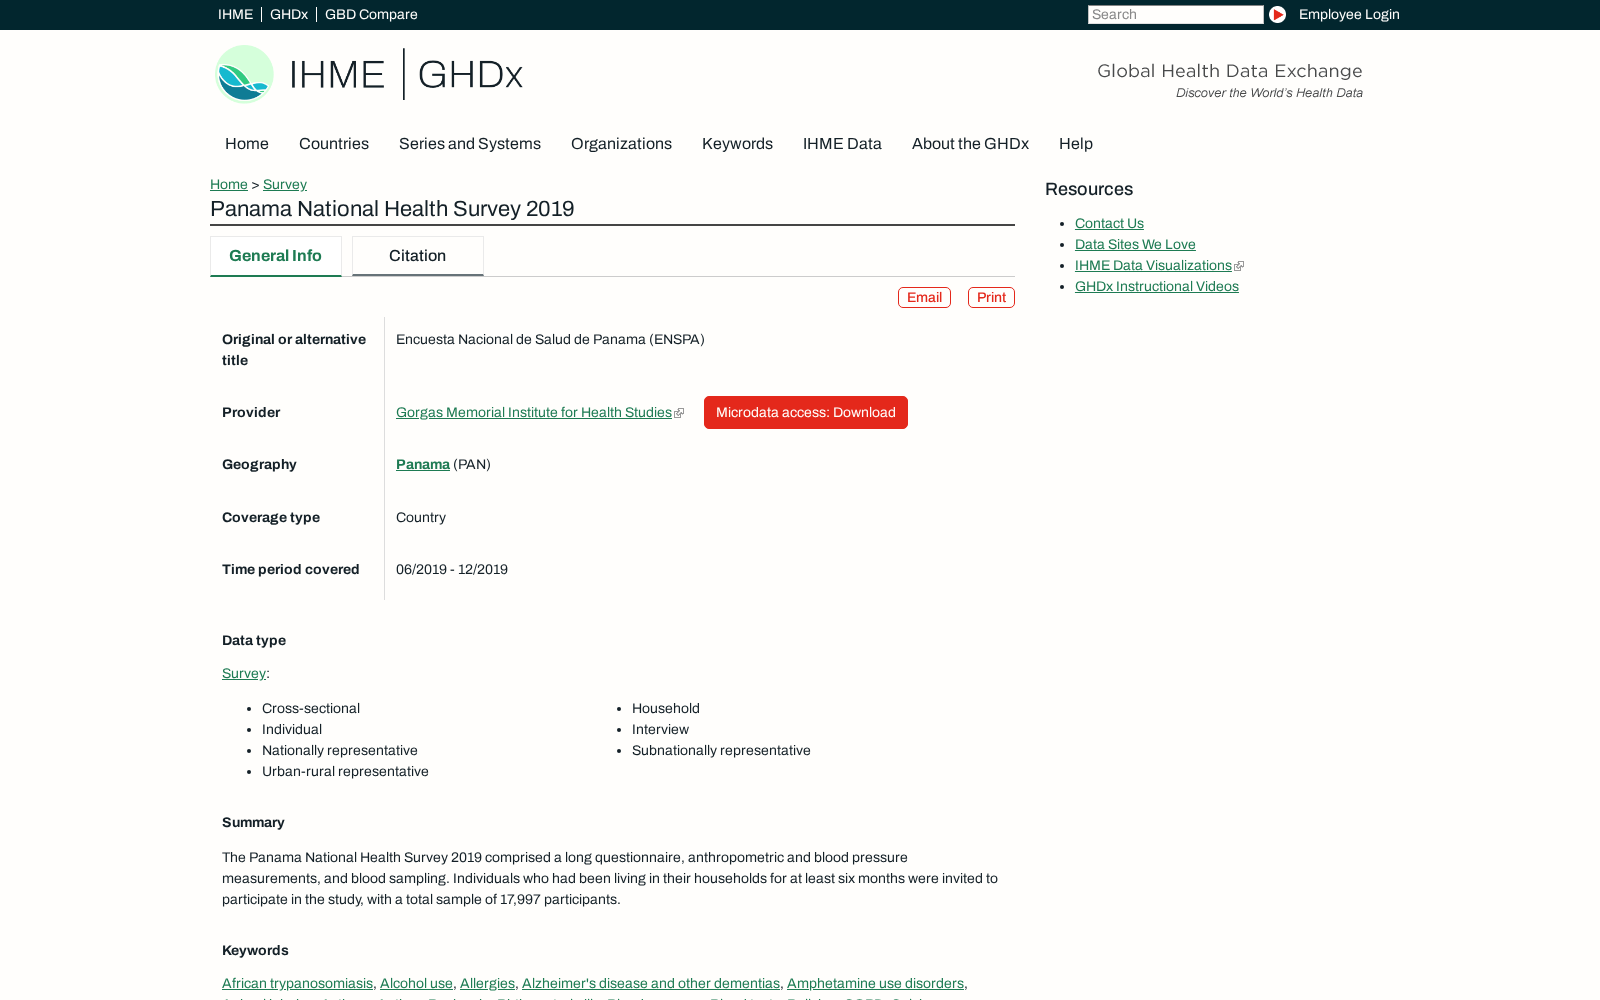Click the Cross-sectional list item
This screenshot has height=1000, width=1600.
pos(311,709)
